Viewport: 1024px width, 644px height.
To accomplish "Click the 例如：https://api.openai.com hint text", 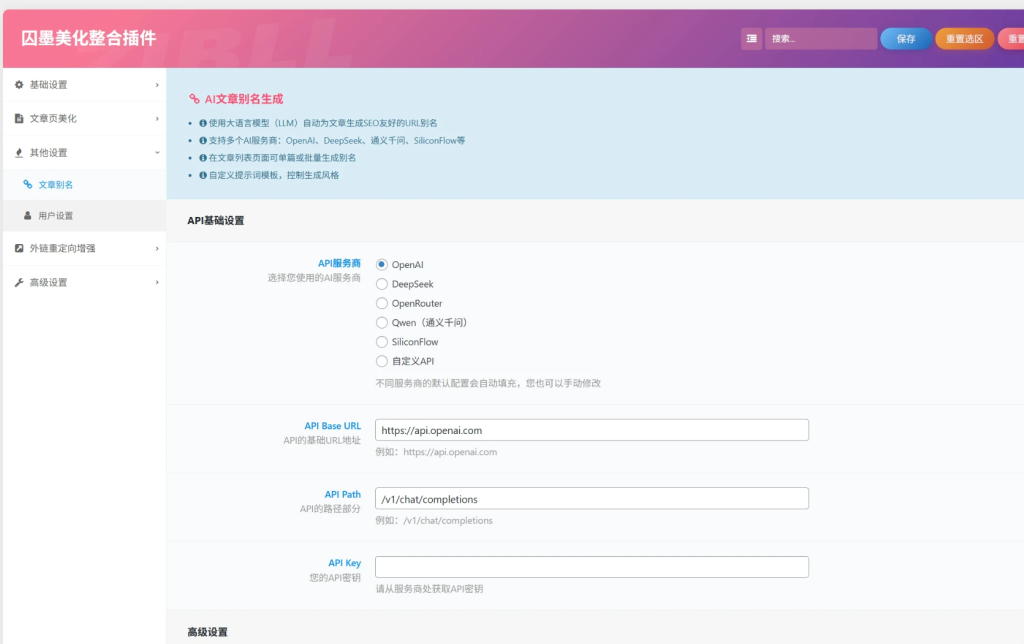I will (x=436, y=452).
